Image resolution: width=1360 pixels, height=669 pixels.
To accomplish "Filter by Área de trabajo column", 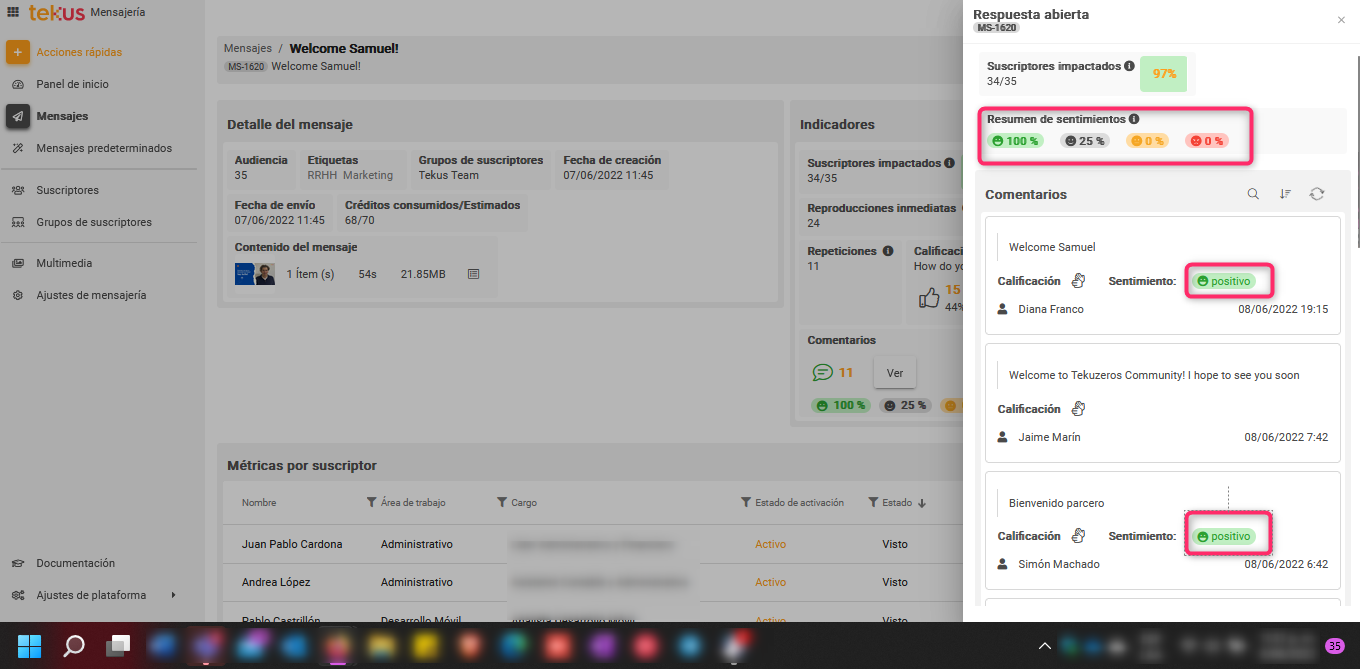I will point(372,503).
